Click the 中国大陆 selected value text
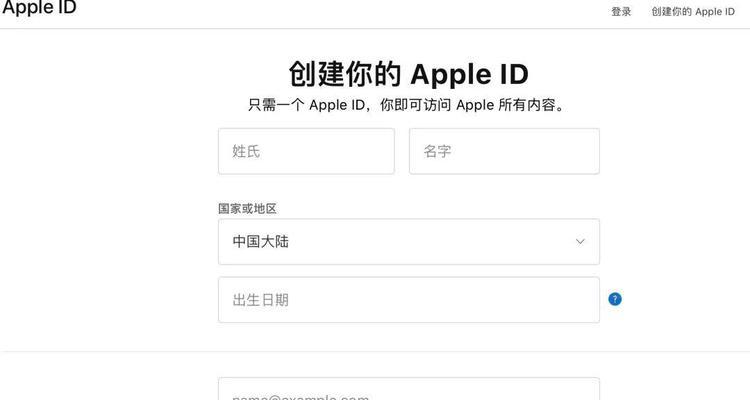Image resolution: width=750 pixels, height=400 pixels. coord(261,242)
